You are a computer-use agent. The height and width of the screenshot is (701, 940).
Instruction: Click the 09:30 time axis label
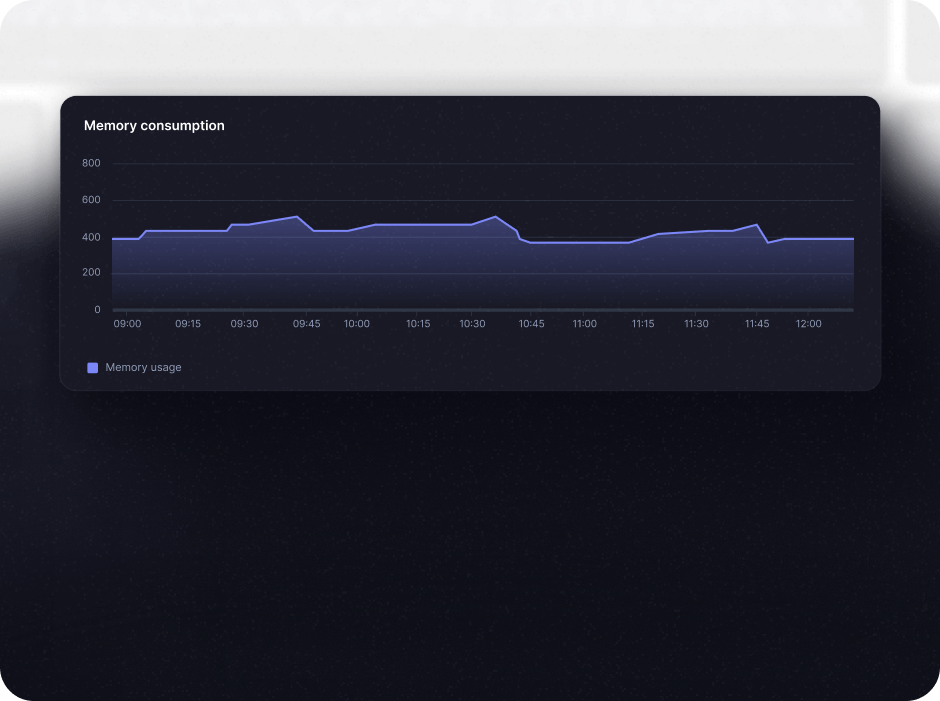(244, 324)
